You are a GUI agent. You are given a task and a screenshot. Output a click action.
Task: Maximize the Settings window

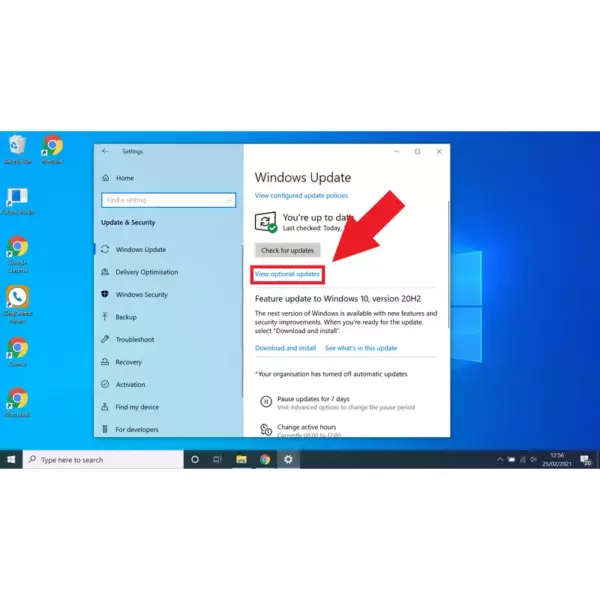(417, 152)
